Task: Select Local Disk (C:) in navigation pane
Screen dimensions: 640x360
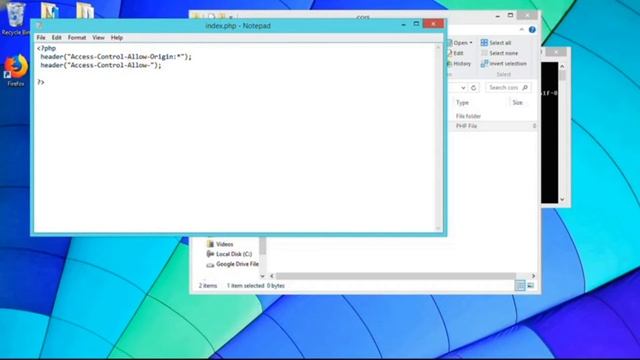Action: (234, 254)
